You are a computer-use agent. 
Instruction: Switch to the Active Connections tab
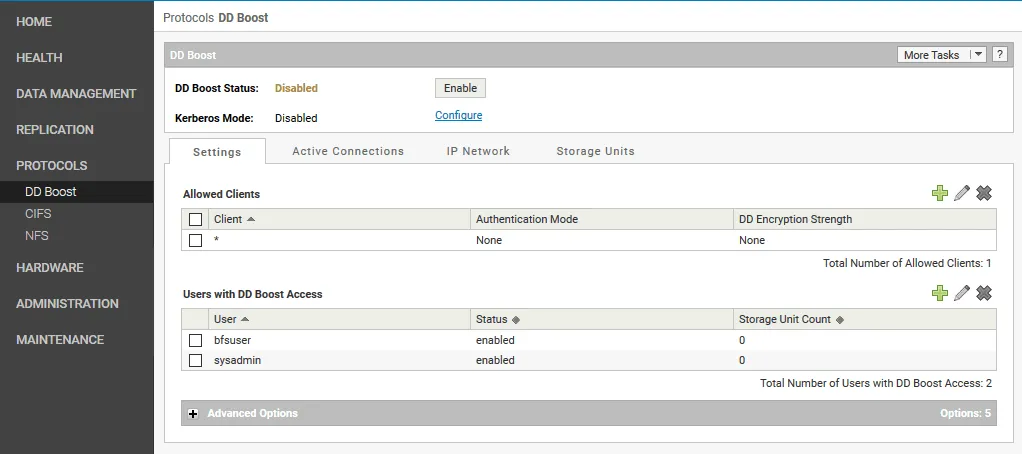click(348, 151)
